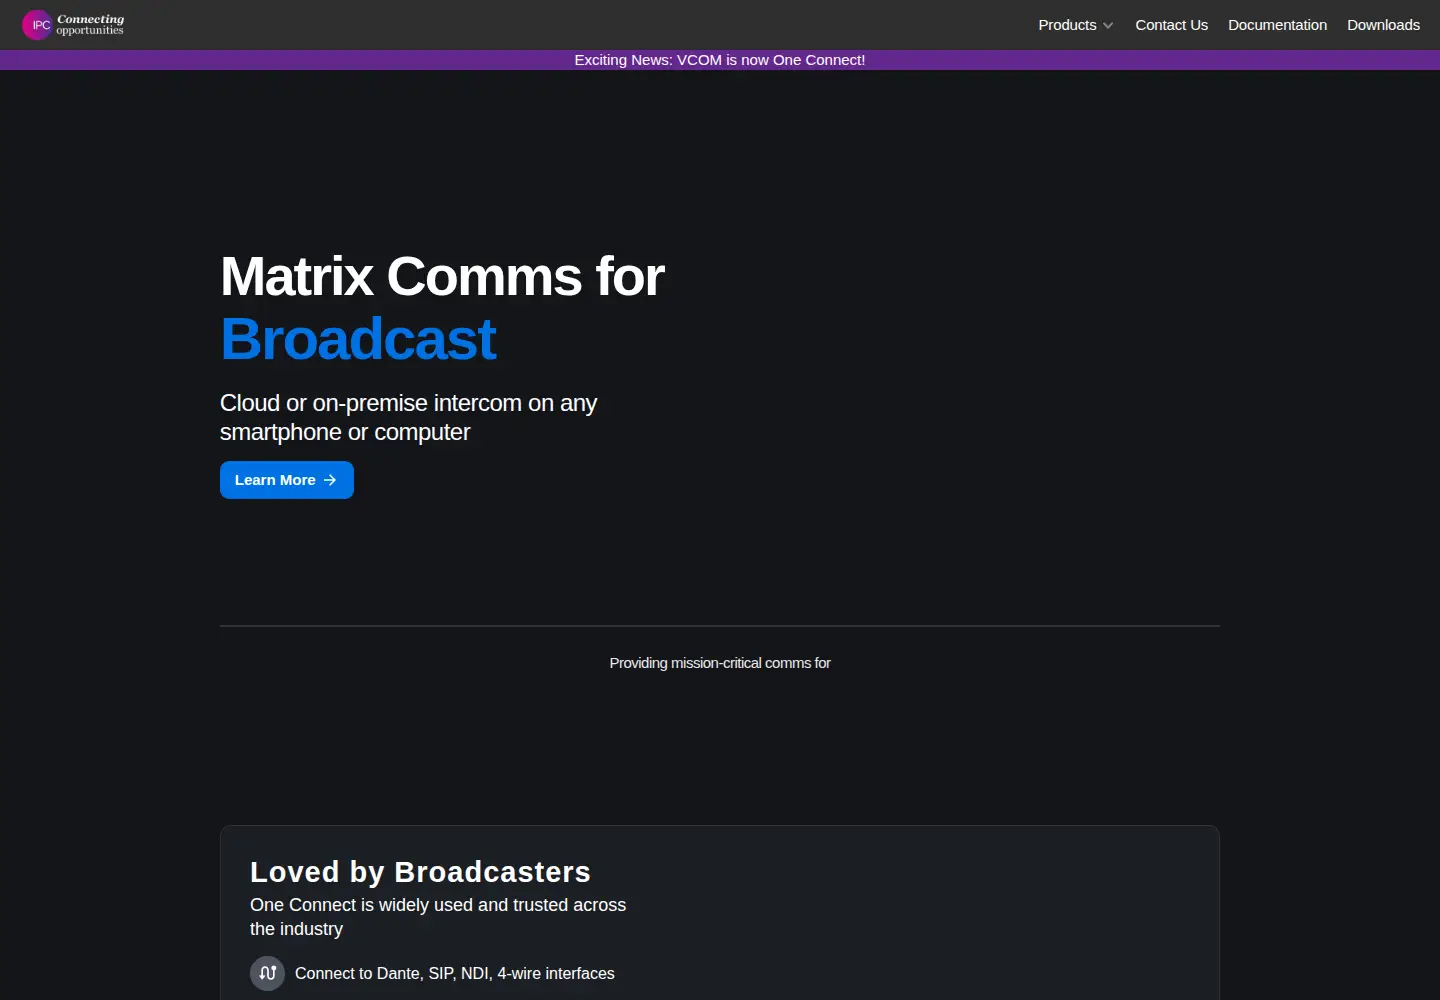Open the Downloads page
Screen dimensions: 1440x1000
click(1383, 25)
